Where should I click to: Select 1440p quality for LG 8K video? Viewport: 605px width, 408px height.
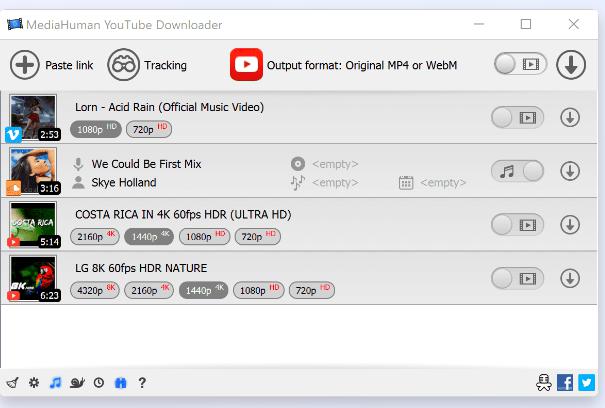[x=203, y=290]
